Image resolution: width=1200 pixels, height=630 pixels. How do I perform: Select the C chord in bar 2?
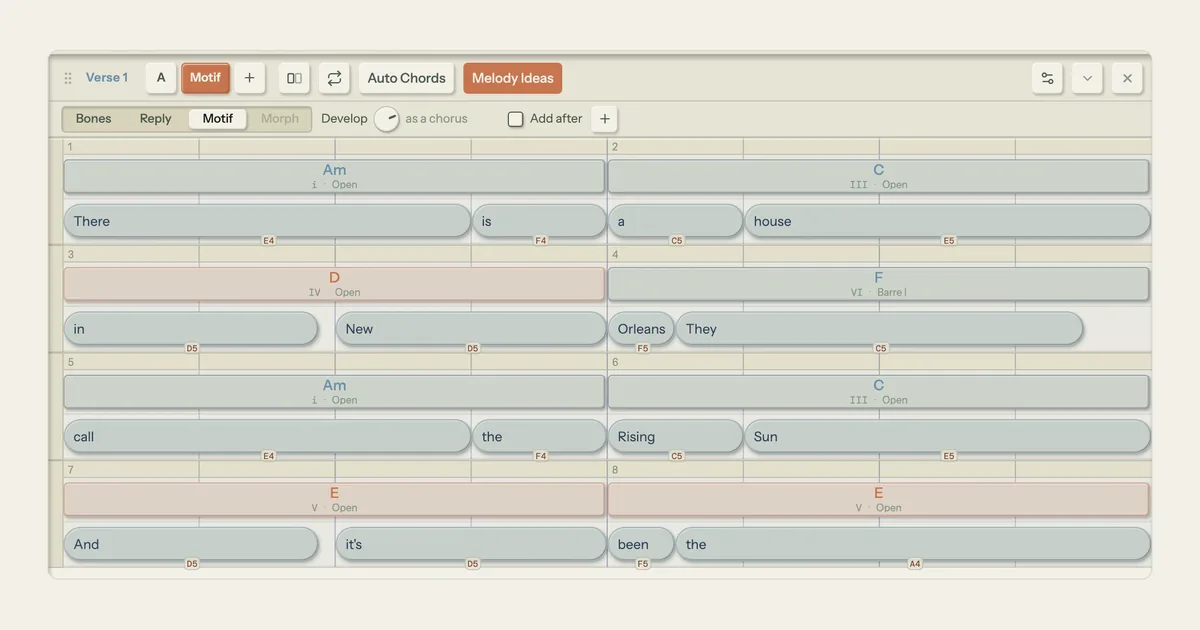878,176
